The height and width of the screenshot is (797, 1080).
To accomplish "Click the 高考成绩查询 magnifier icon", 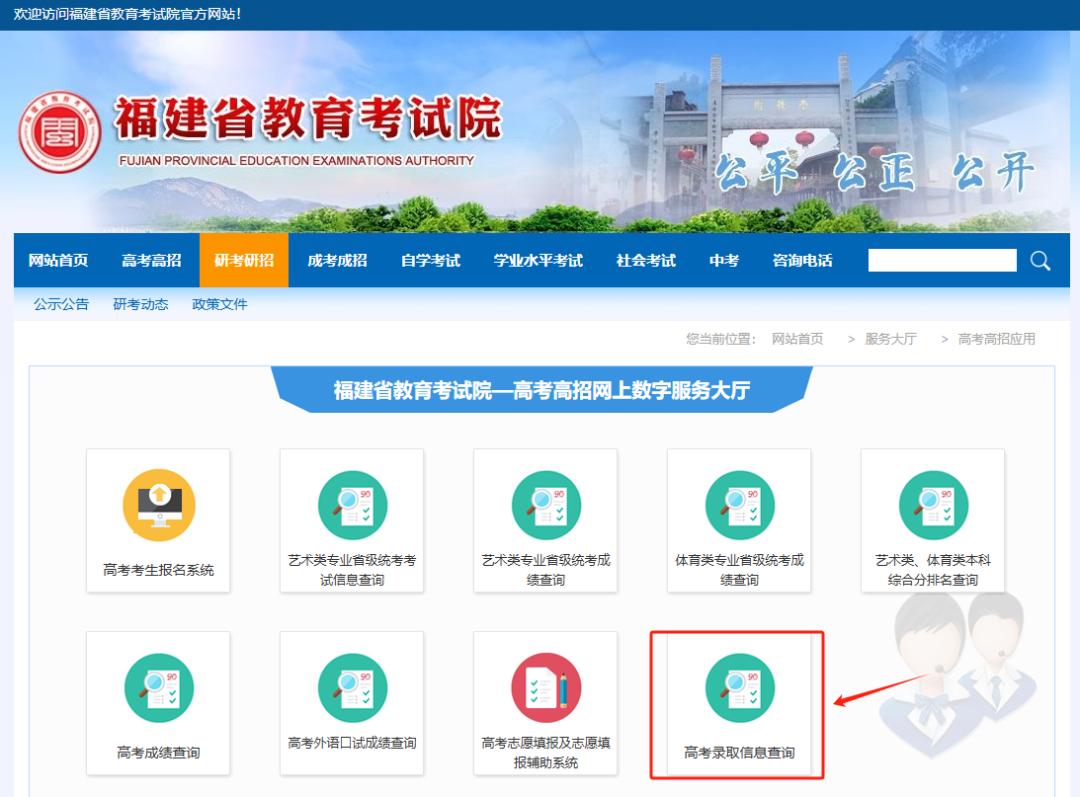I will [x=157, y=687].
